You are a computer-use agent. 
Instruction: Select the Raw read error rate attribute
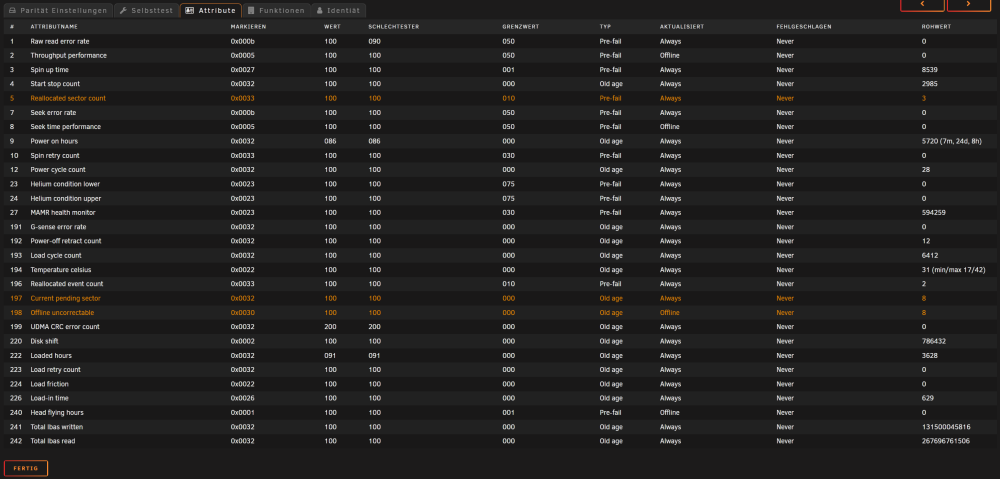pyautogui.click(x=60, y=41)
